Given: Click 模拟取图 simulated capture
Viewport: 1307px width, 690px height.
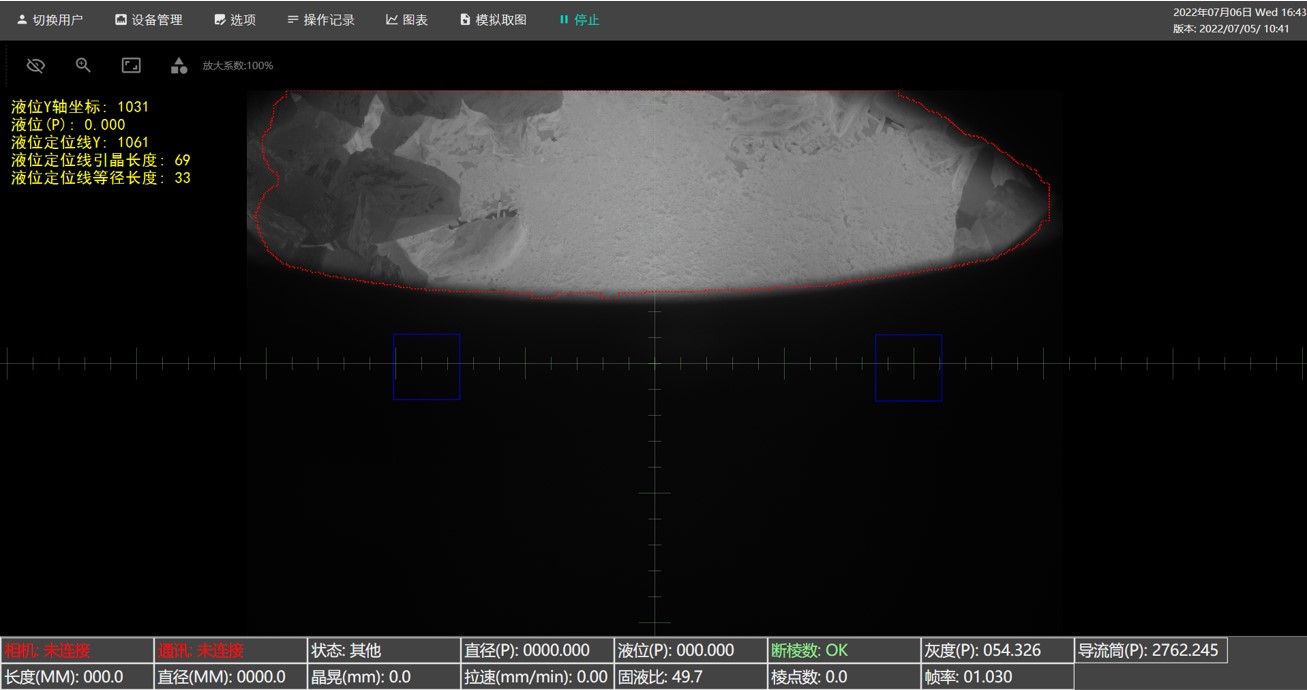Looking at the screenshot, I should tap(493, 20).
